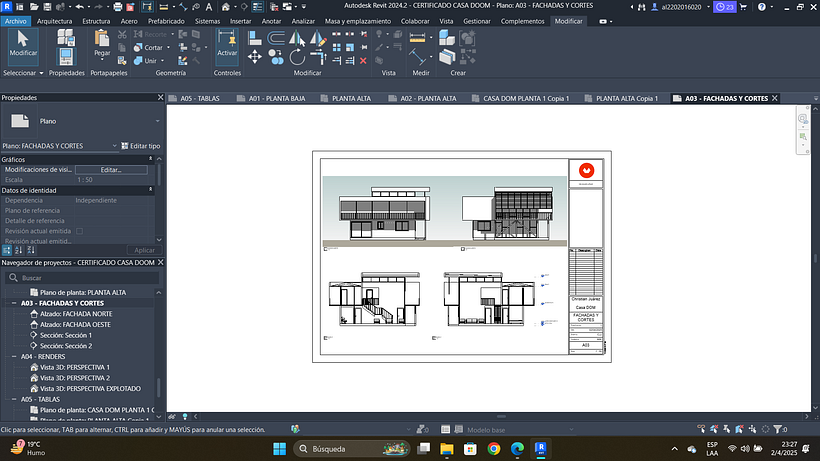This screenshot has width=820, height=461.
Task: Select the Copy tool in Modificar panel
Action: 276,56
